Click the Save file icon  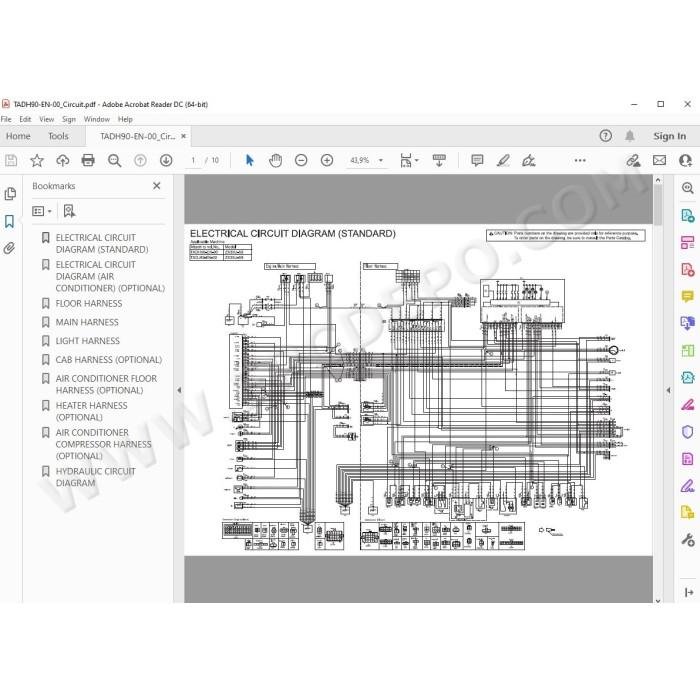click(x=11, y=160)
